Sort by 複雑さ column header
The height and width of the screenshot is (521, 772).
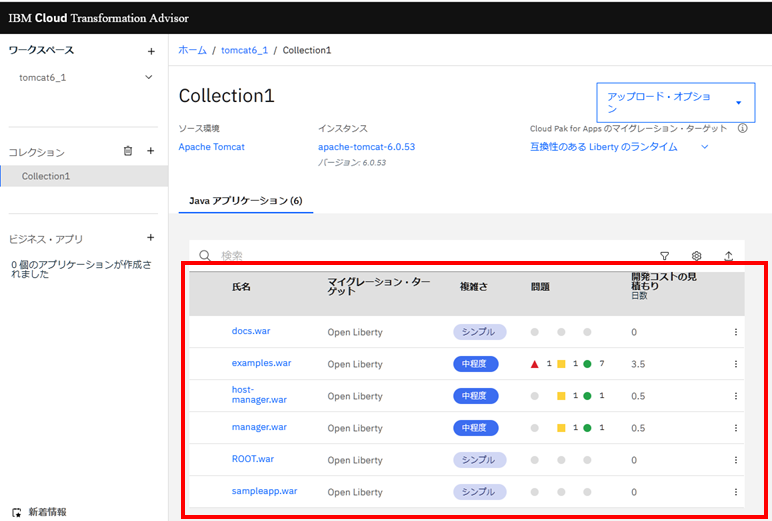(474, 287)
